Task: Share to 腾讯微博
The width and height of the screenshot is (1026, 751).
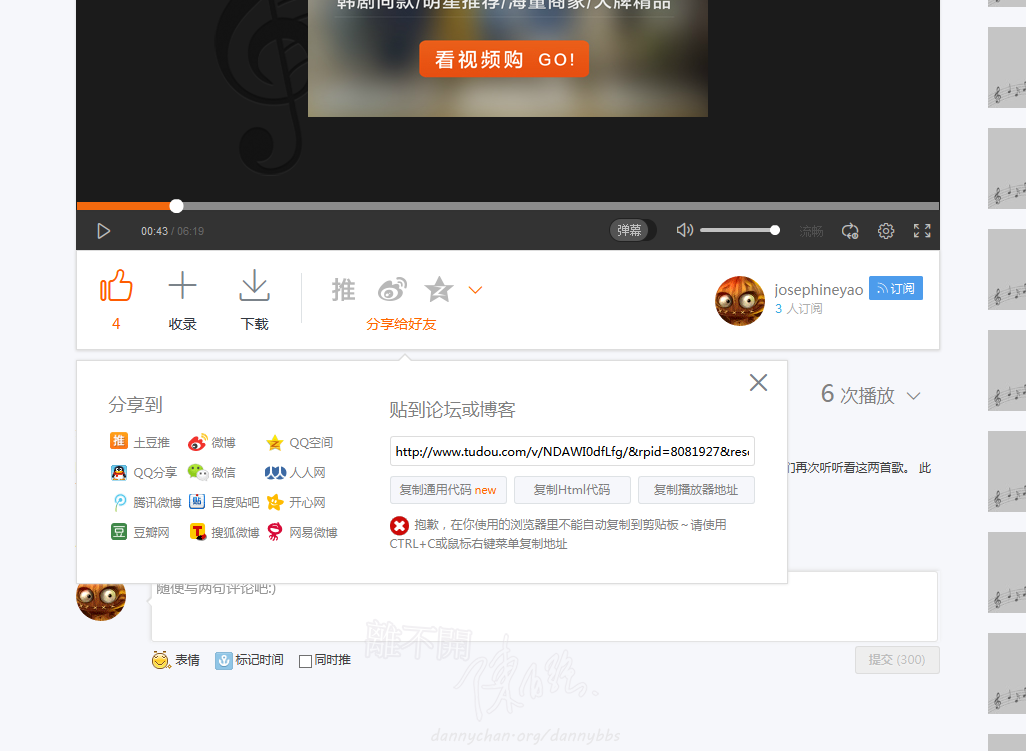Action: coord(147,502)
